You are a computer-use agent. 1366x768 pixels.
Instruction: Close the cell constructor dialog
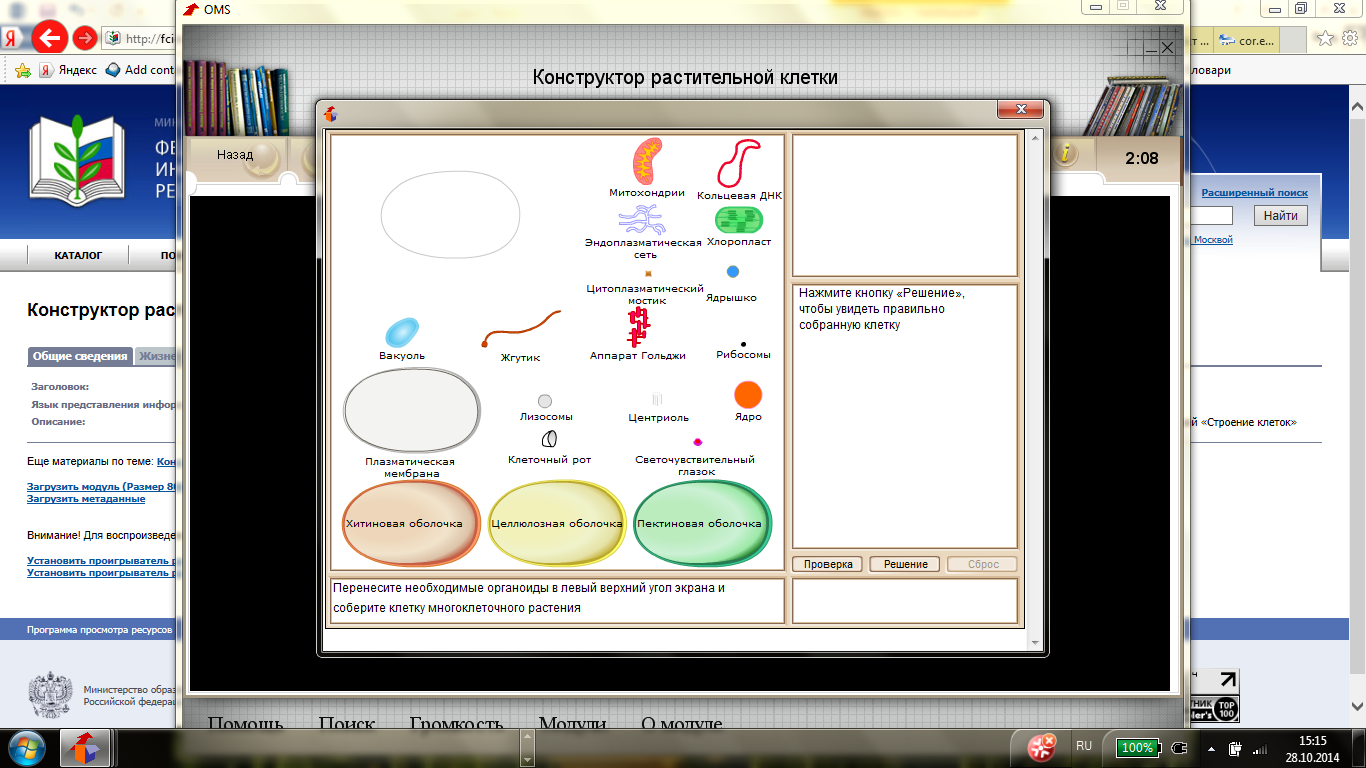1021,110
